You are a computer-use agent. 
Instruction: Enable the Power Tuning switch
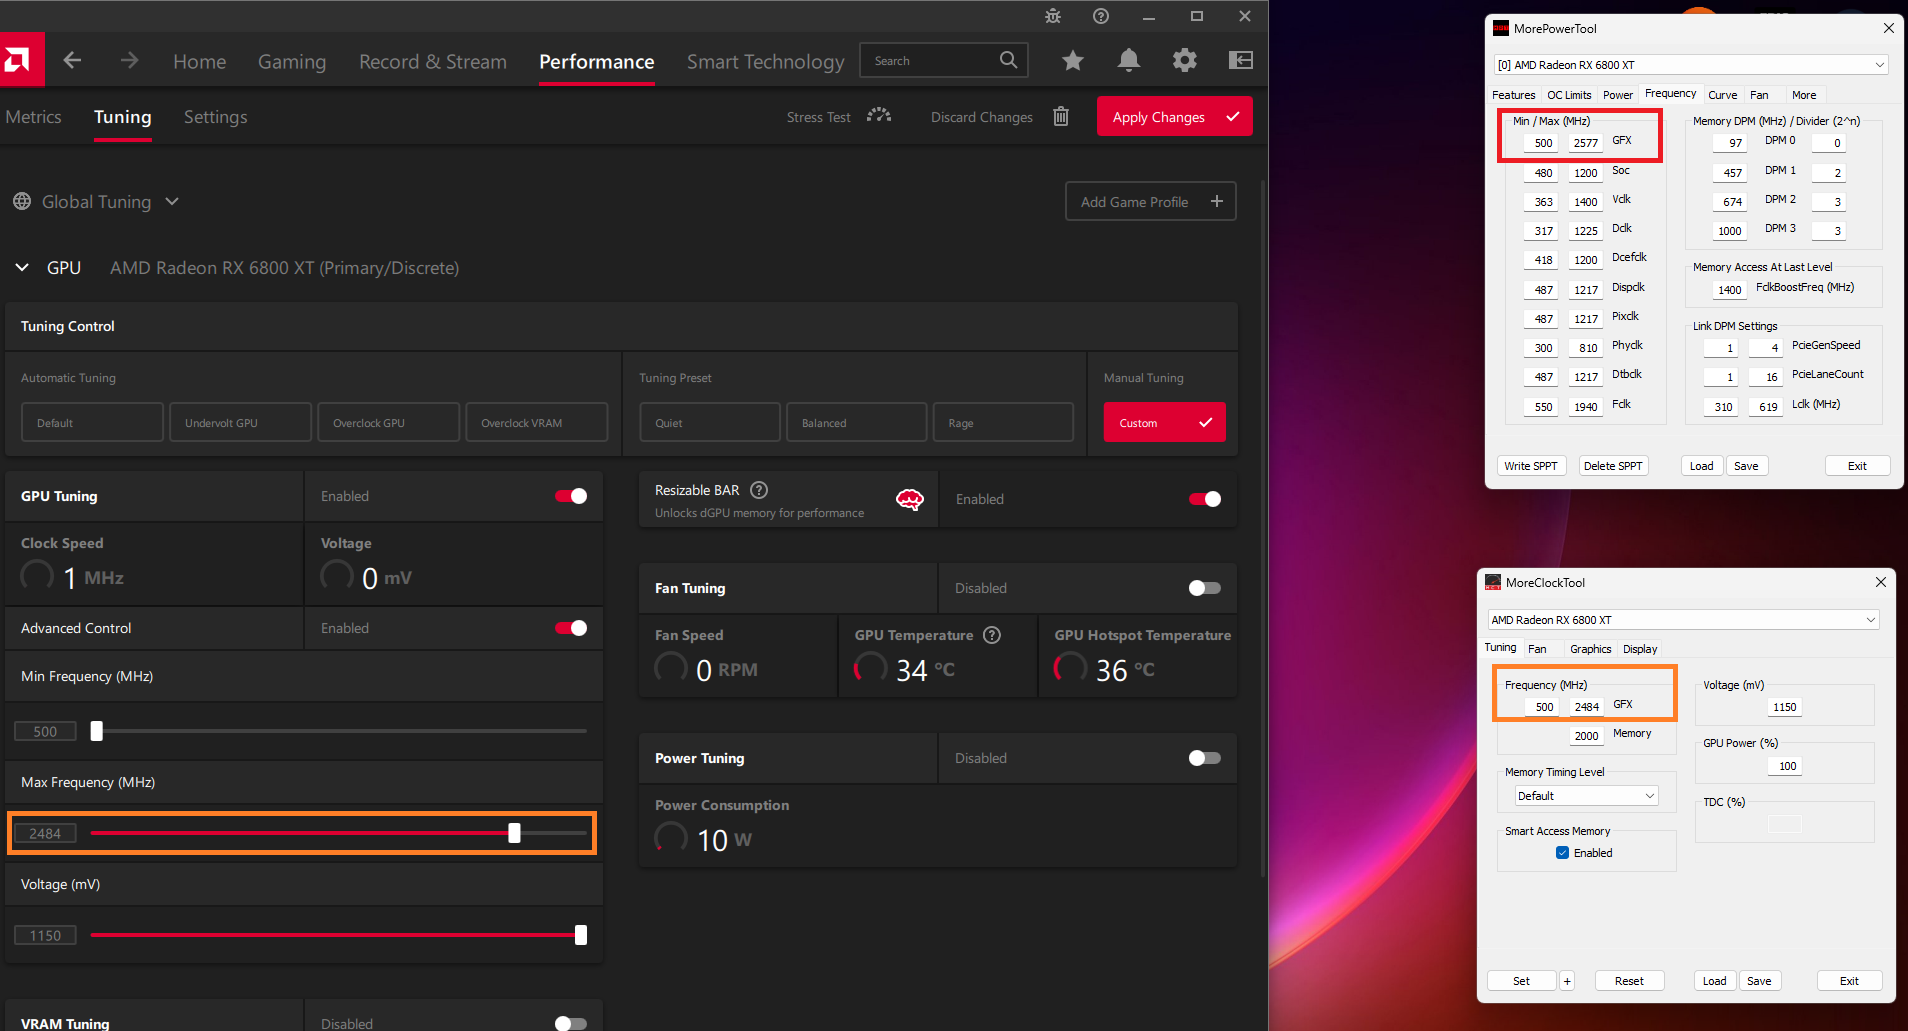[1205, 758]
